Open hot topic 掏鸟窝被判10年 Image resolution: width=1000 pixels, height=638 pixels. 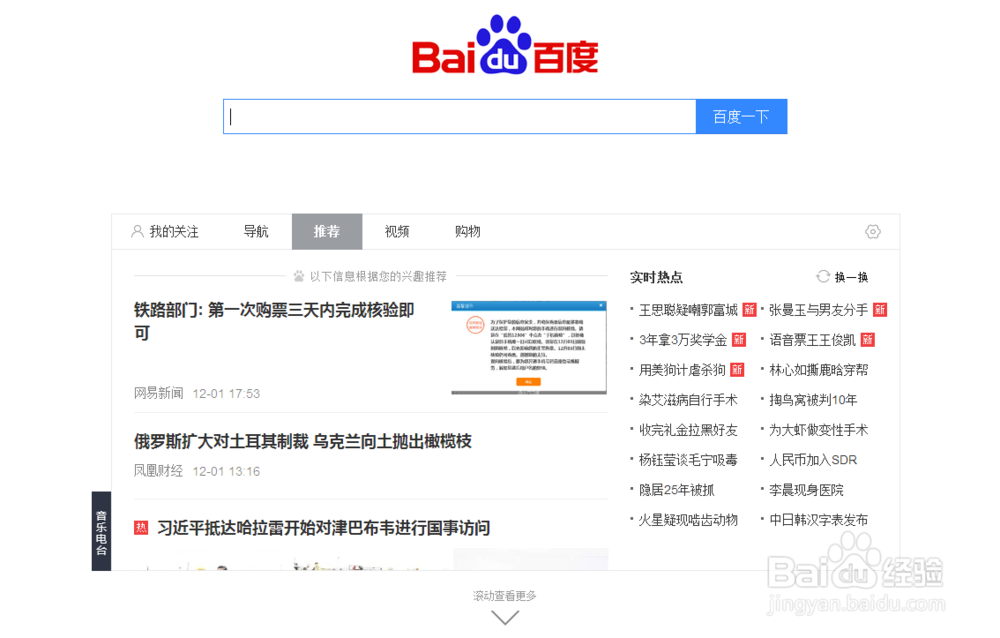click(x=813, y=400)
